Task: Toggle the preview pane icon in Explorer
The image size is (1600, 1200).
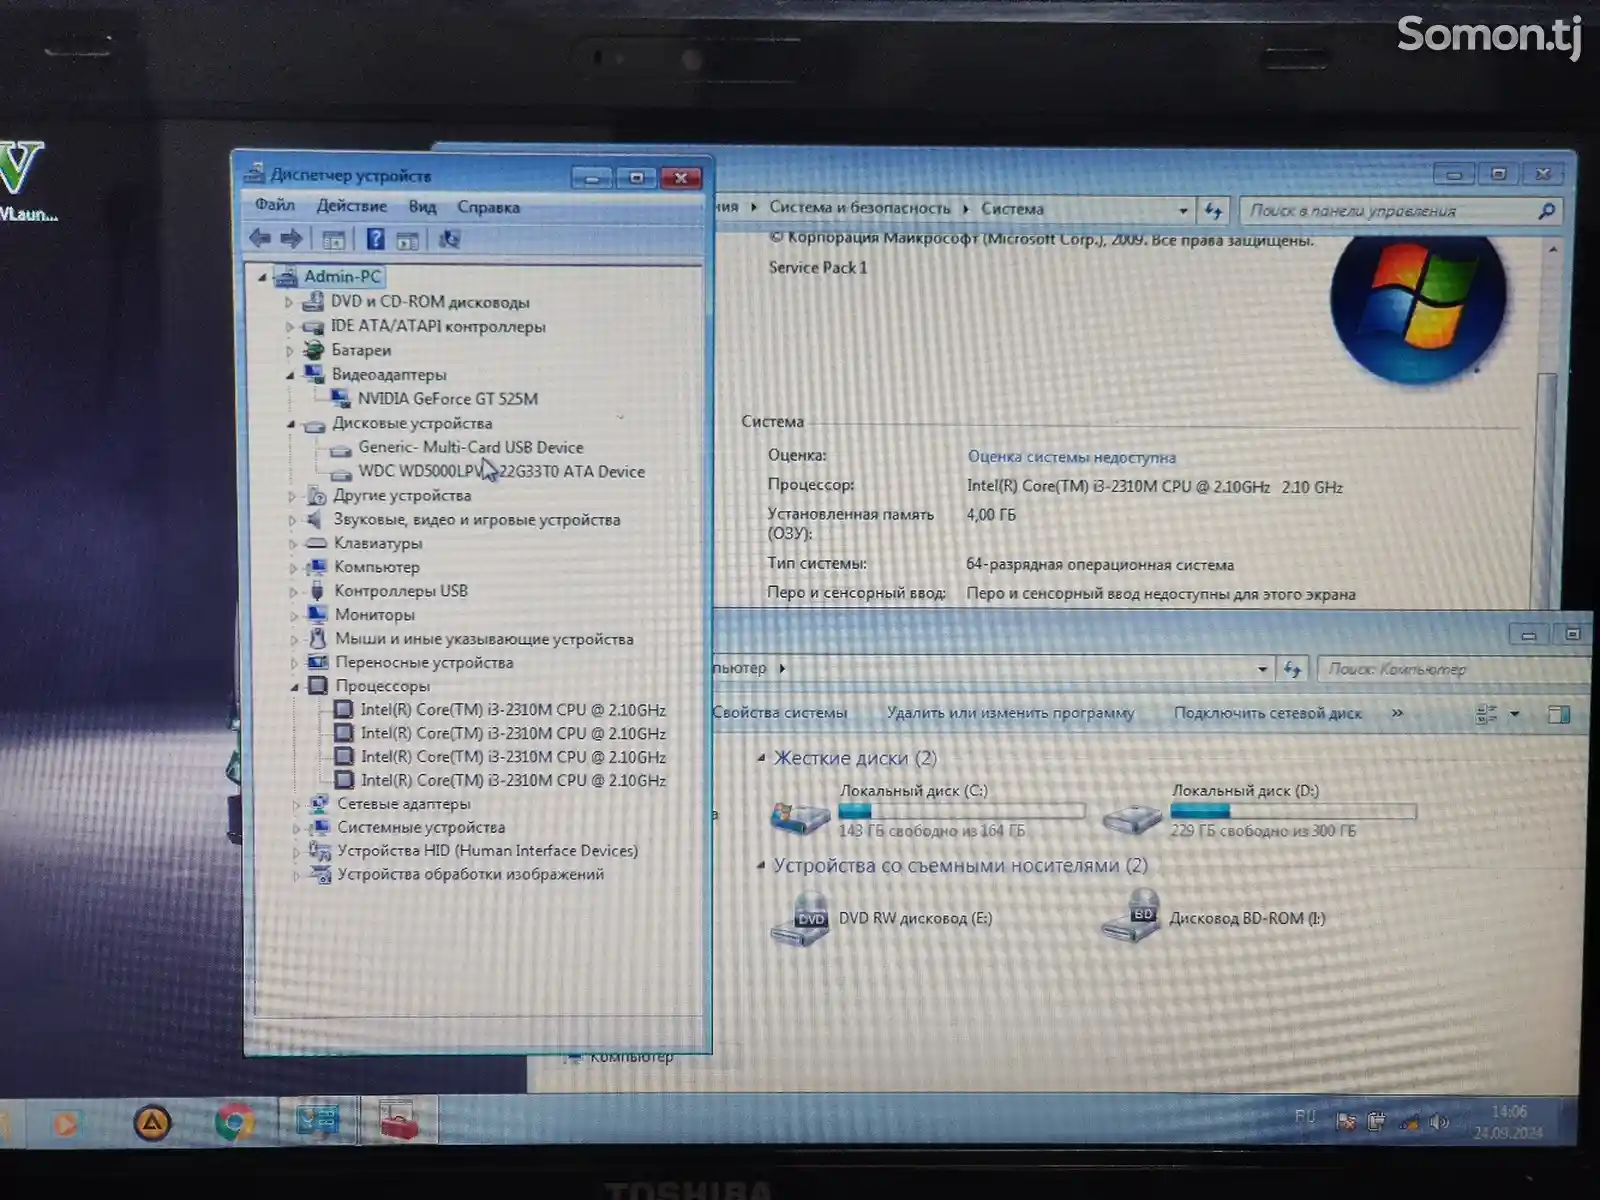Action: click(1558, 714)
